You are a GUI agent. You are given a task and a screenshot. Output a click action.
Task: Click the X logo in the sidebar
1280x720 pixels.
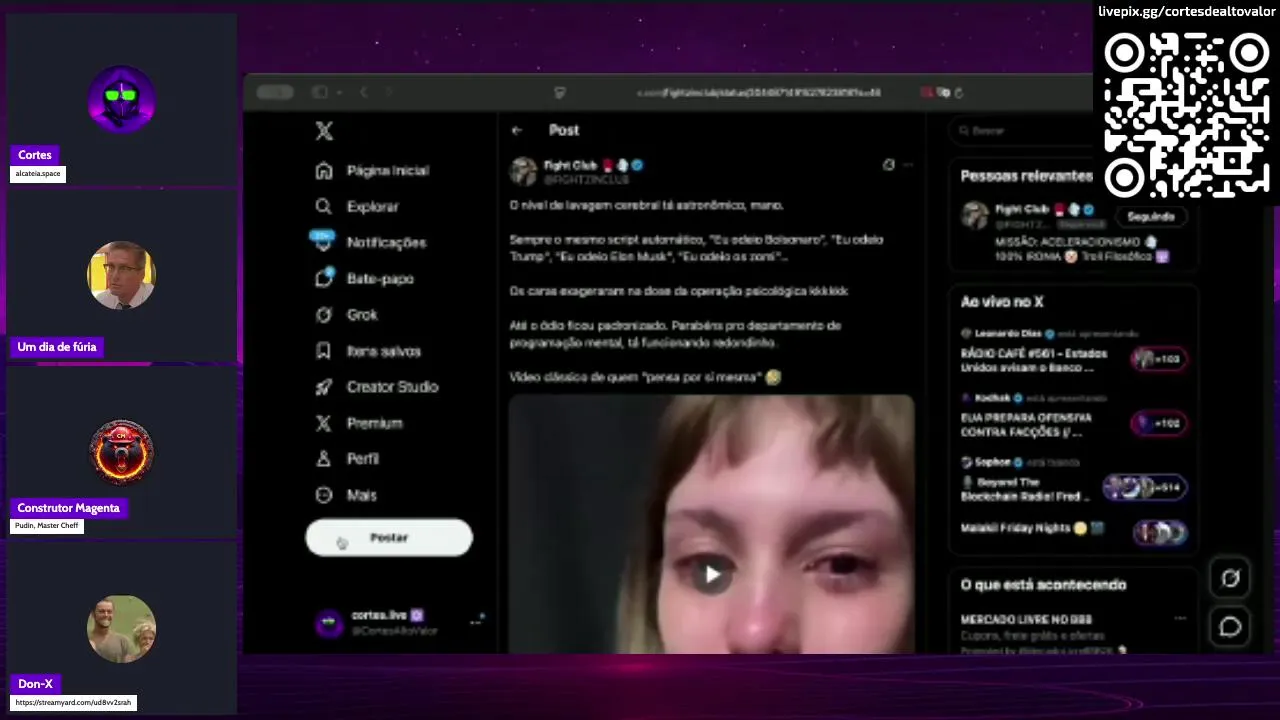(324, 131)
